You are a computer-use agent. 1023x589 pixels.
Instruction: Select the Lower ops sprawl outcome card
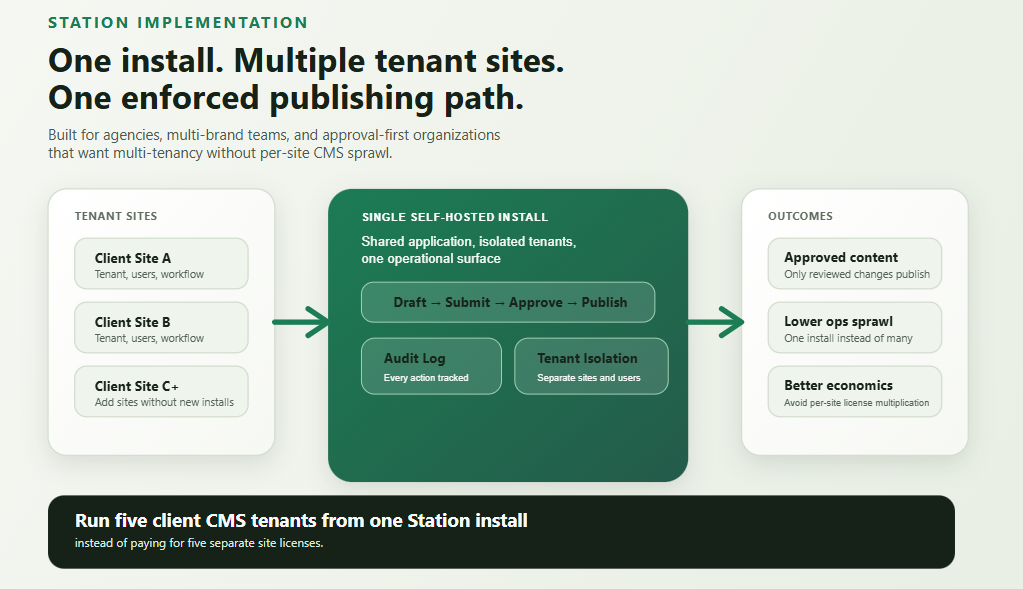tap(855, 327)
